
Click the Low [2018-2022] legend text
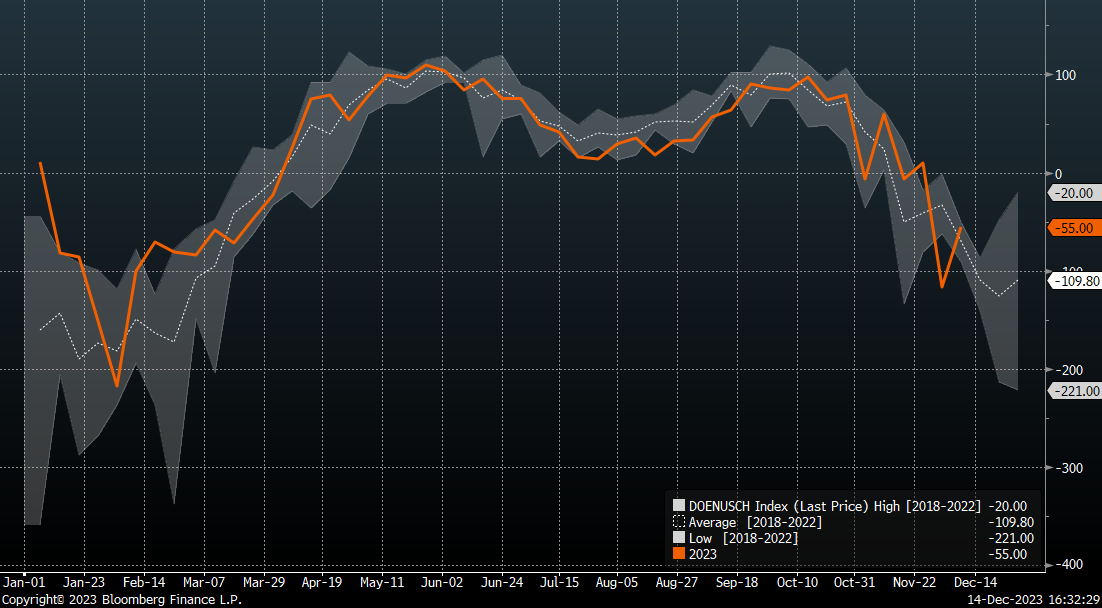click(743, 538)
